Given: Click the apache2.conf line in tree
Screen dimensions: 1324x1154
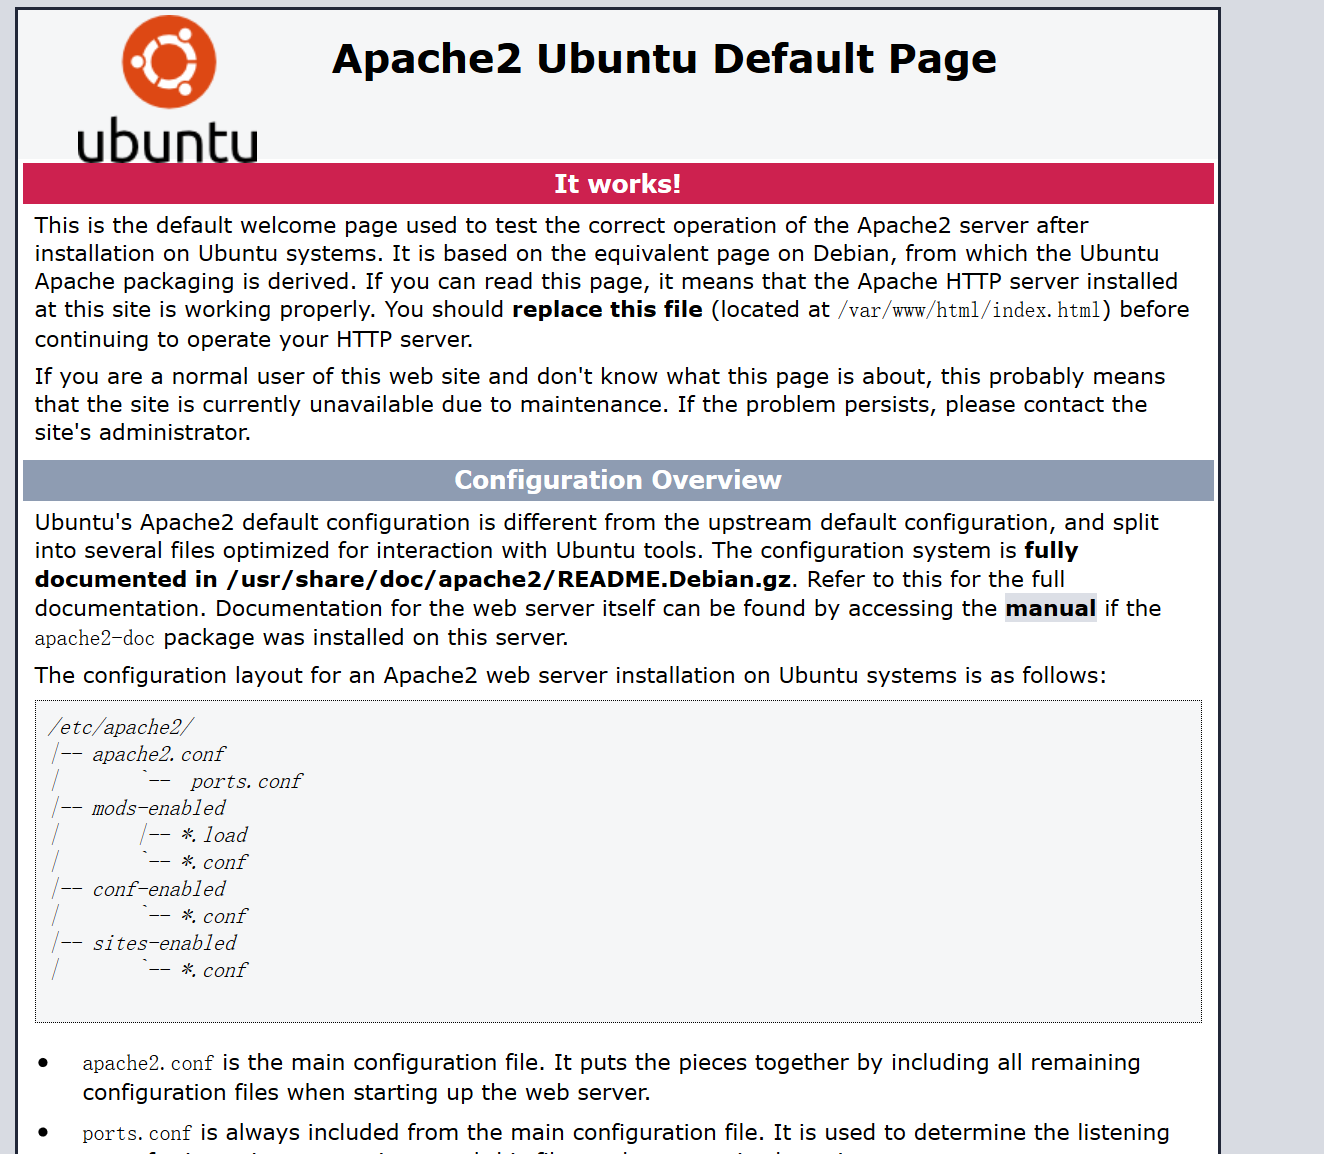Looking at the screenshot, I should point(159,754).
